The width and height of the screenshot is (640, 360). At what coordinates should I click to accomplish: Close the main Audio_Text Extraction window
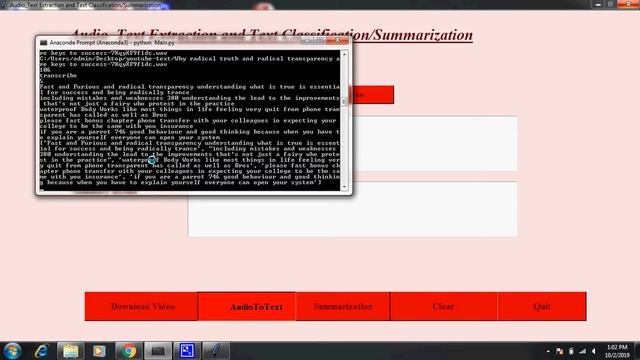click(x=629, y=4)
